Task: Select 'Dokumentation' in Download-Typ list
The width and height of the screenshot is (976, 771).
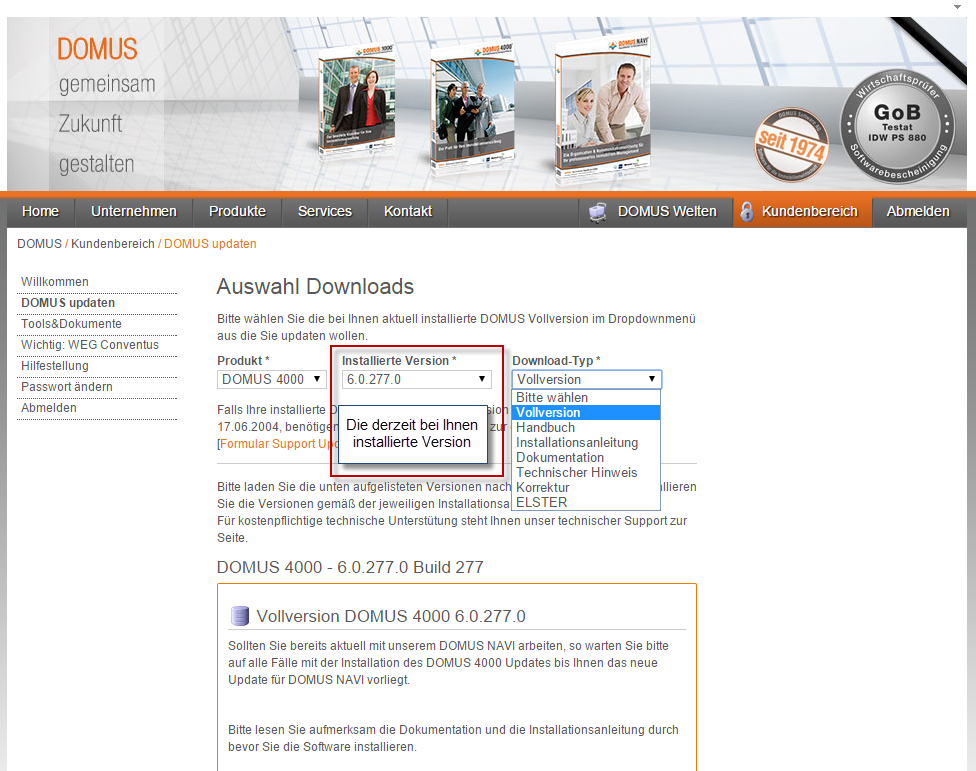Action: coord(586,457)
